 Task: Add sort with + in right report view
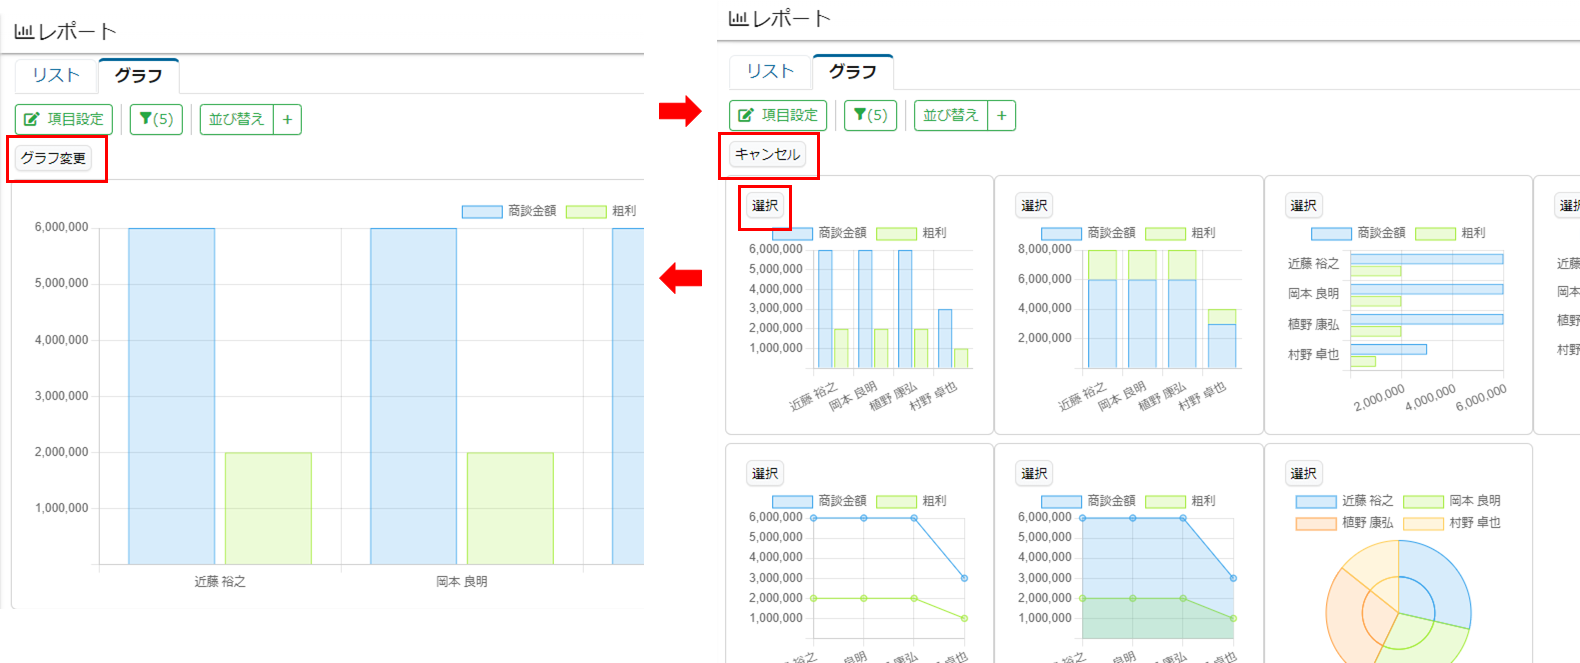pos(1001,115)
